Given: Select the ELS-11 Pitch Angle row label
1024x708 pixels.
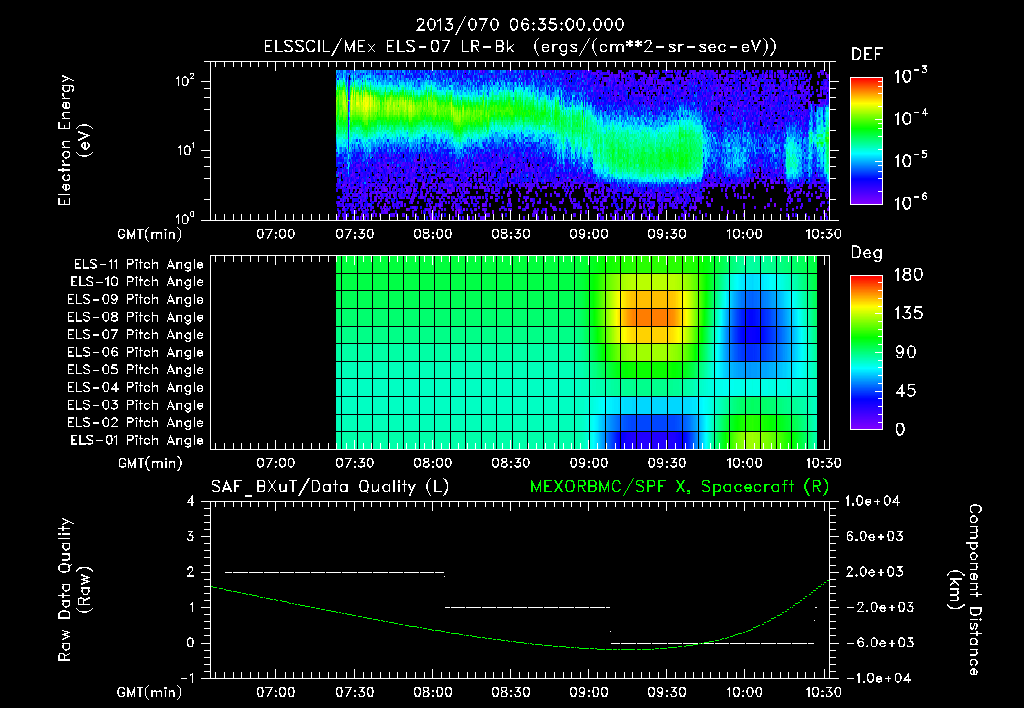Looking at the screenshot, I should tap(138, 265).
